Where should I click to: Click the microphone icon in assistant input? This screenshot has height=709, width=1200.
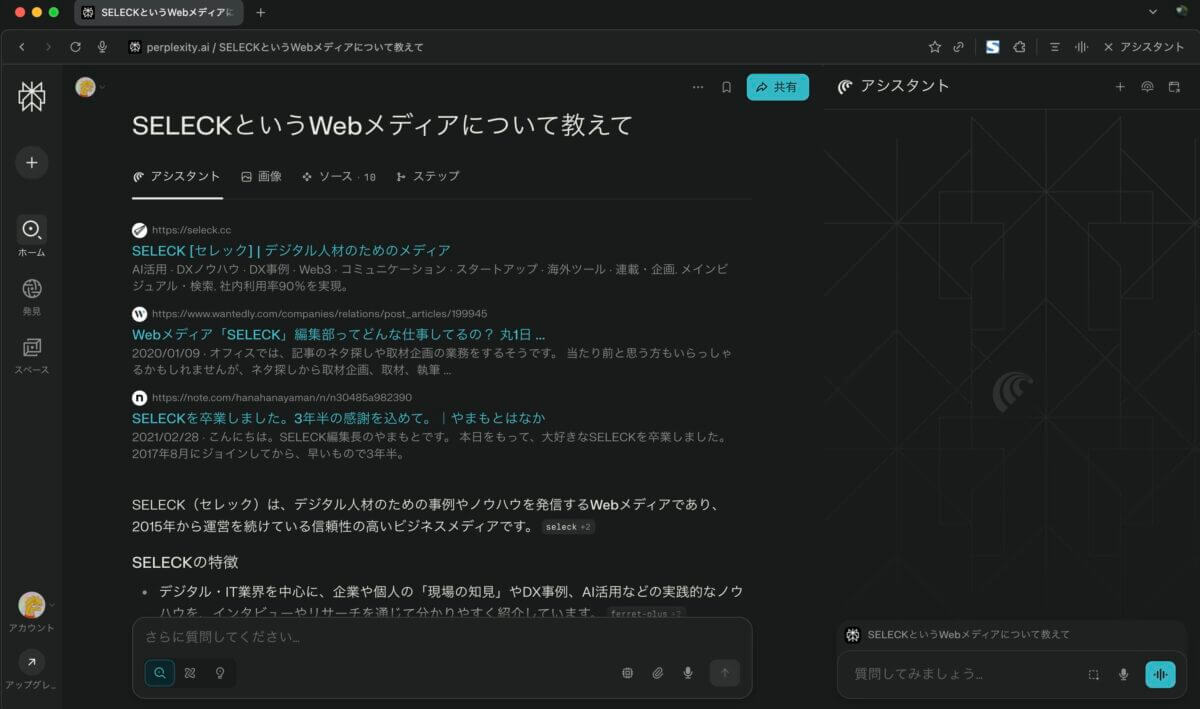1124,674
